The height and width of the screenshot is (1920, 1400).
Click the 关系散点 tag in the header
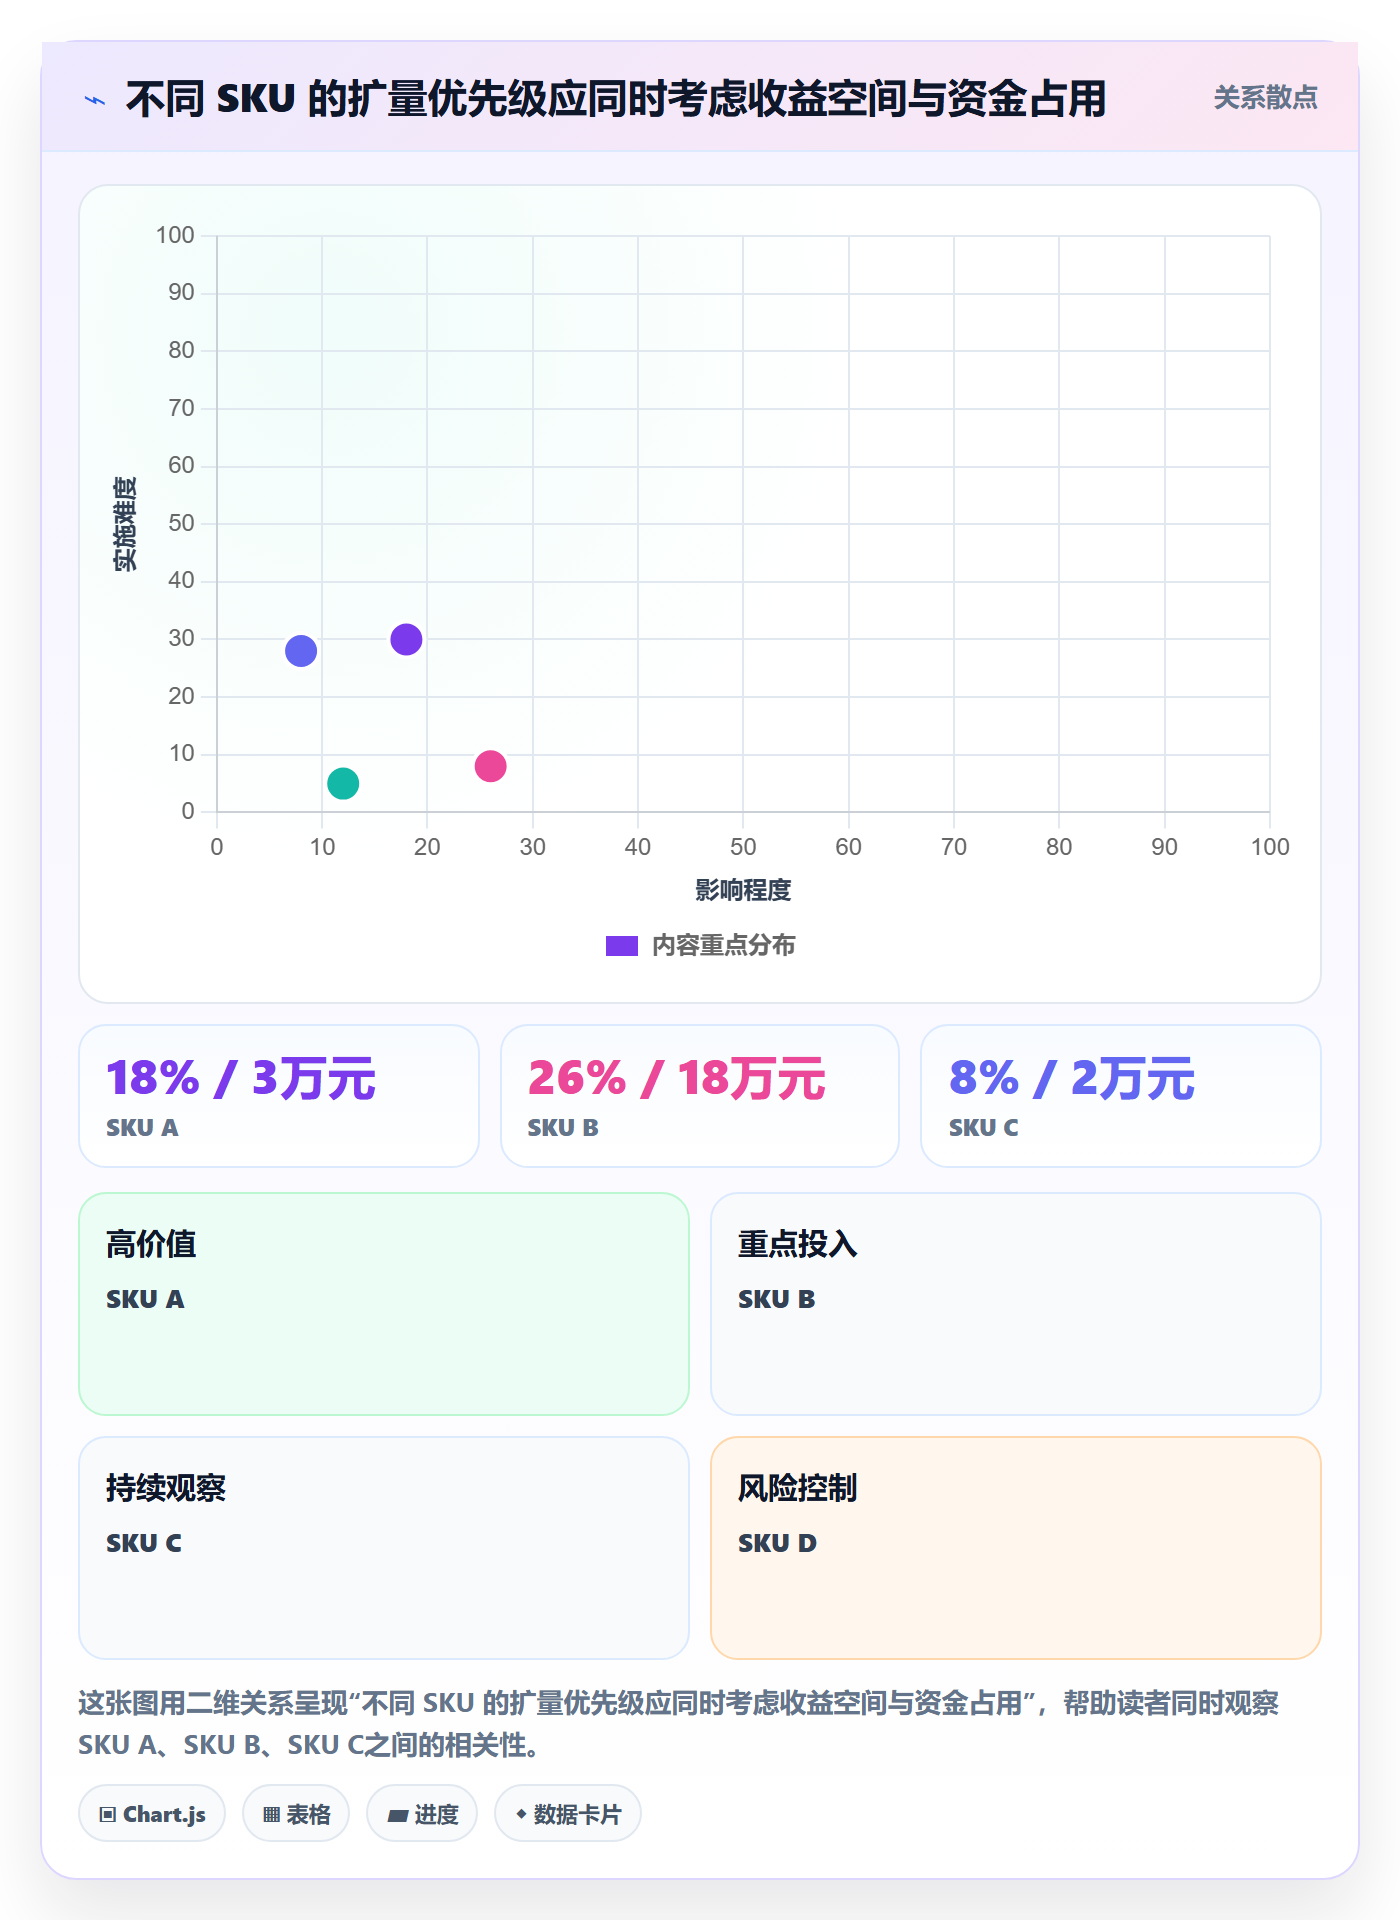tap(1265, 98)
